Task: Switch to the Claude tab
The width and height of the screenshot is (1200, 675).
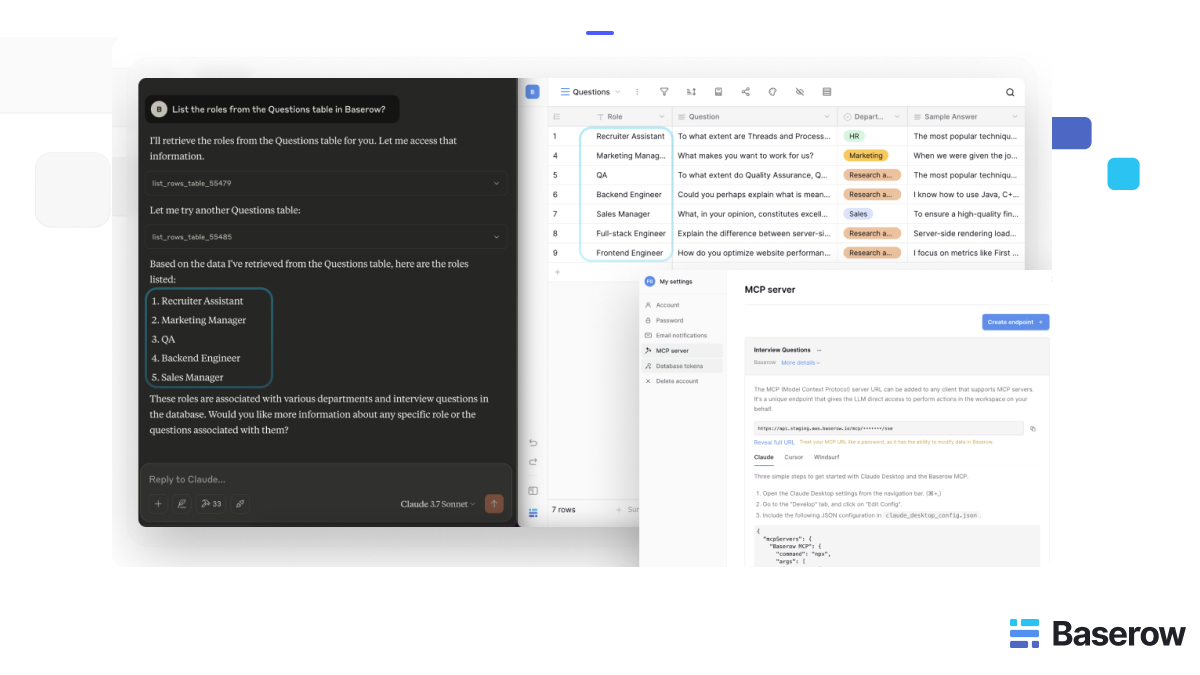Action: point(764,457)
